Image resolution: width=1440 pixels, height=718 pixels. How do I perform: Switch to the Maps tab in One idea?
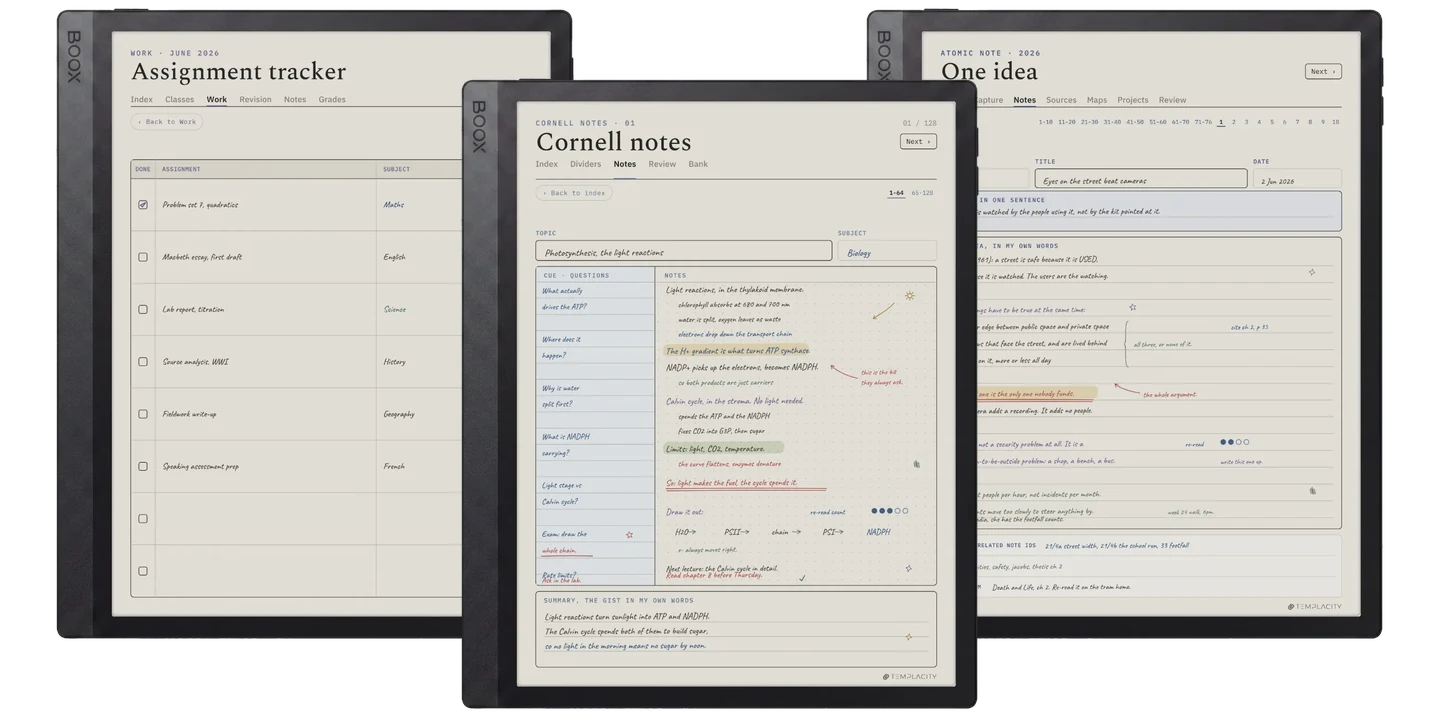[x=1097, y=100]
